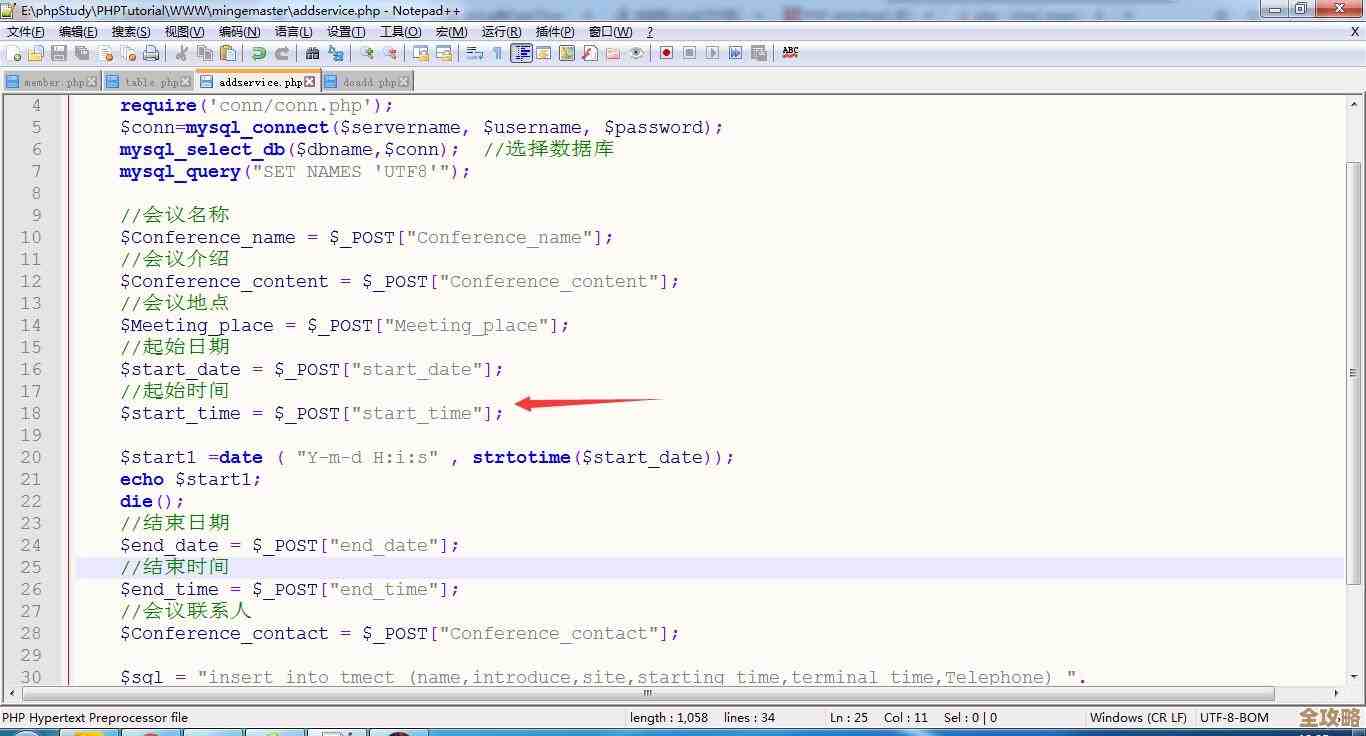Open Find with the binoculars icon

pos(313,53)
